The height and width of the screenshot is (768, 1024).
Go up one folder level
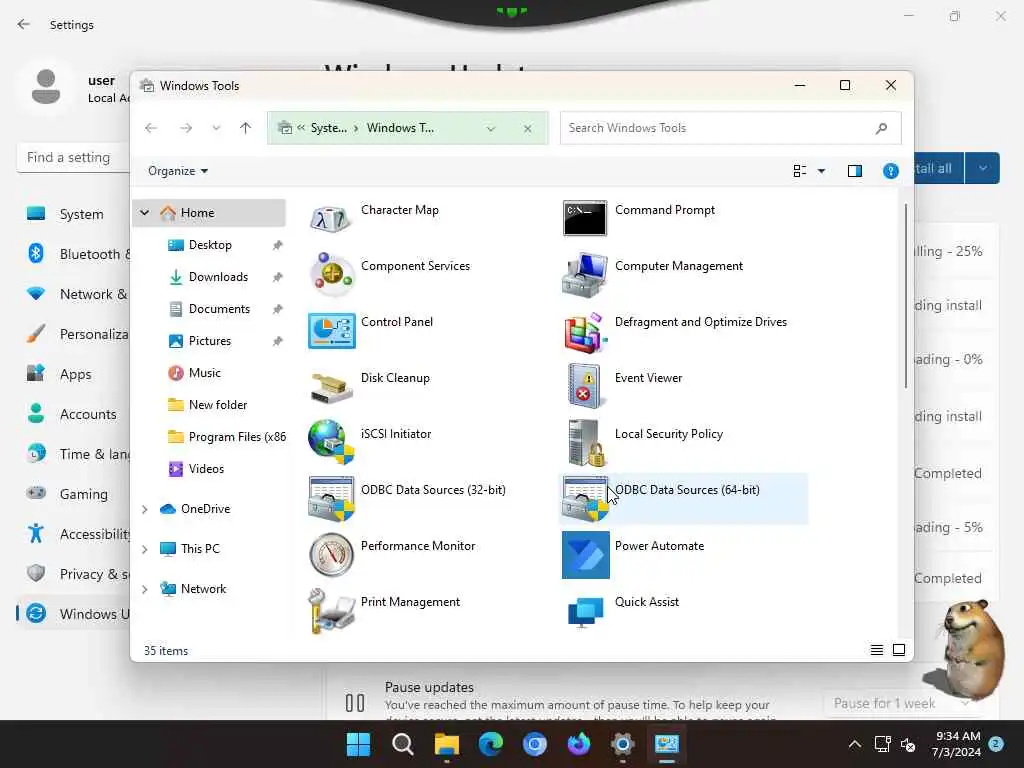pos(245,128)
